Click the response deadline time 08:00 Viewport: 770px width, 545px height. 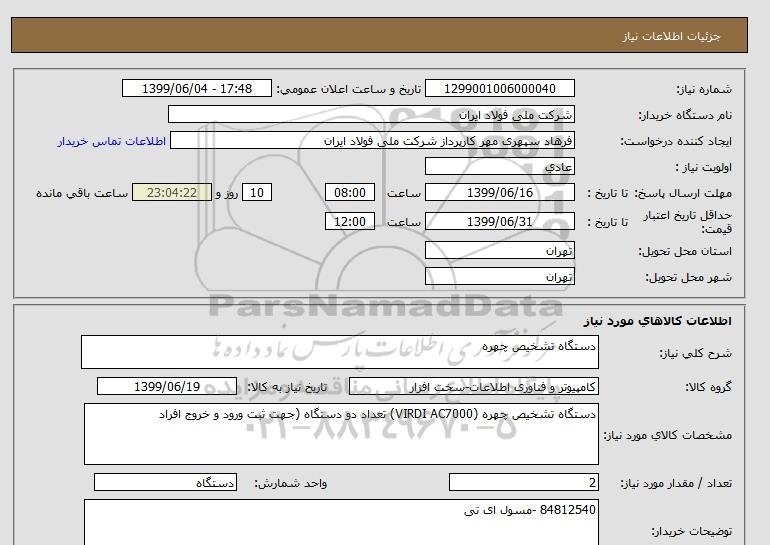[350, 192]
